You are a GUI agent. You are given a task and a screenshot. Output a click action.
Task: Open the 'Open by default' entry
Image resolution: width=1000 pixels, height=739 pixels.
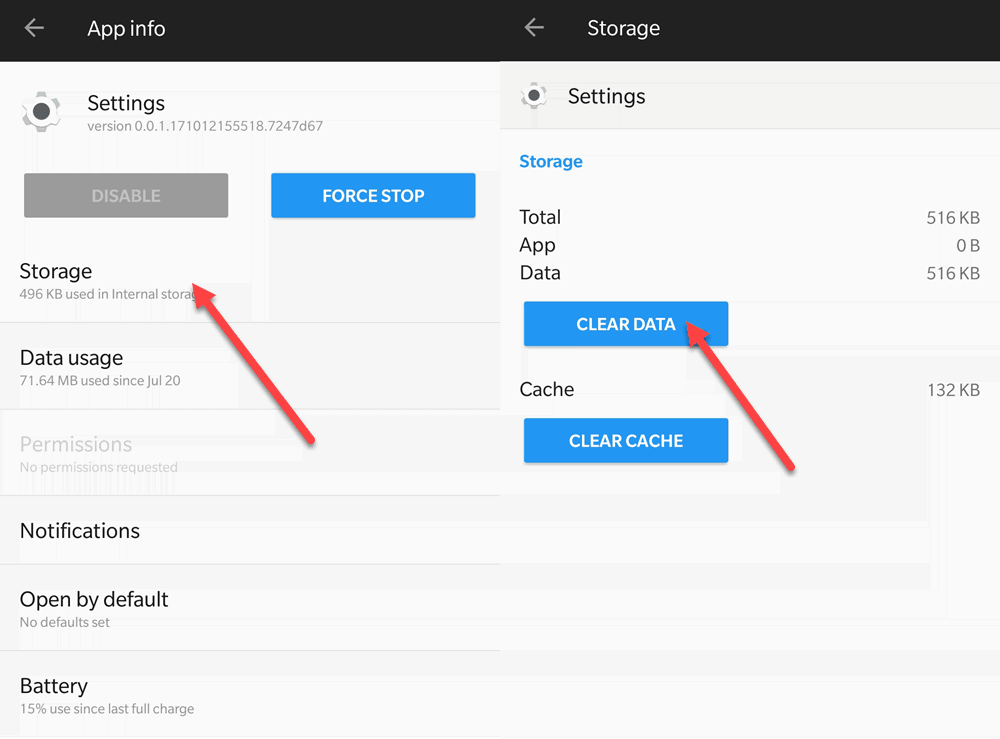[x=94, y=608]
